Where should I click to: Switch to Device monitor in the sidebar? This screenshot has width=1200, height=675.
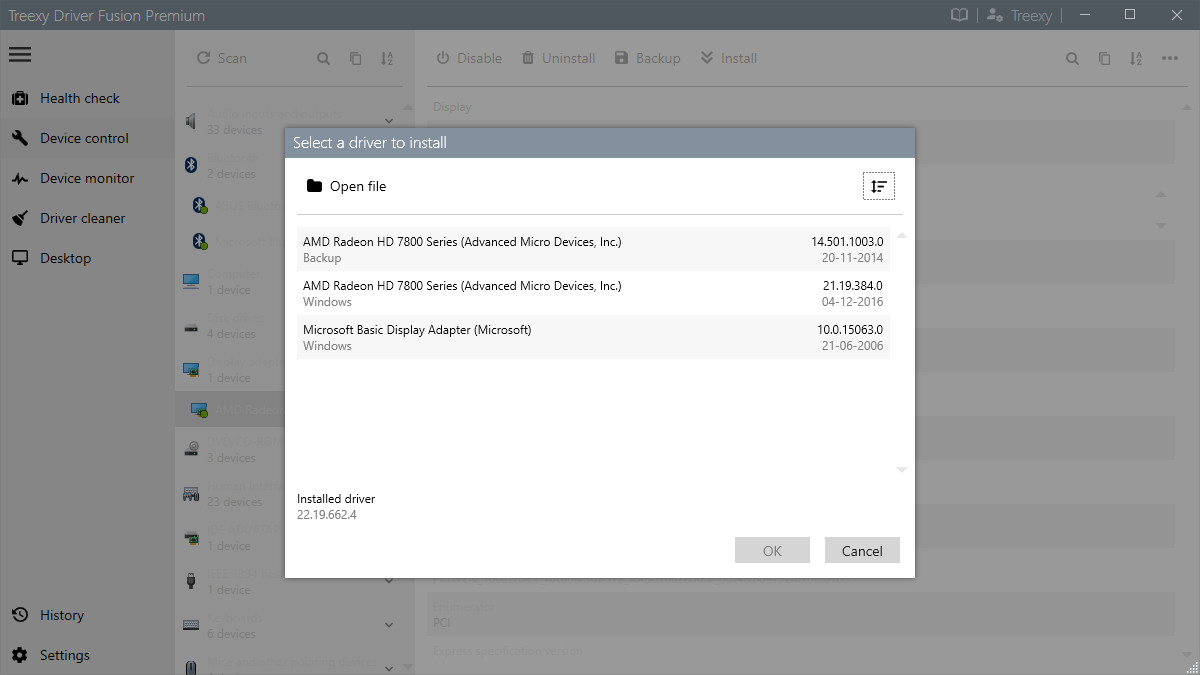click(x=87, y=178)
